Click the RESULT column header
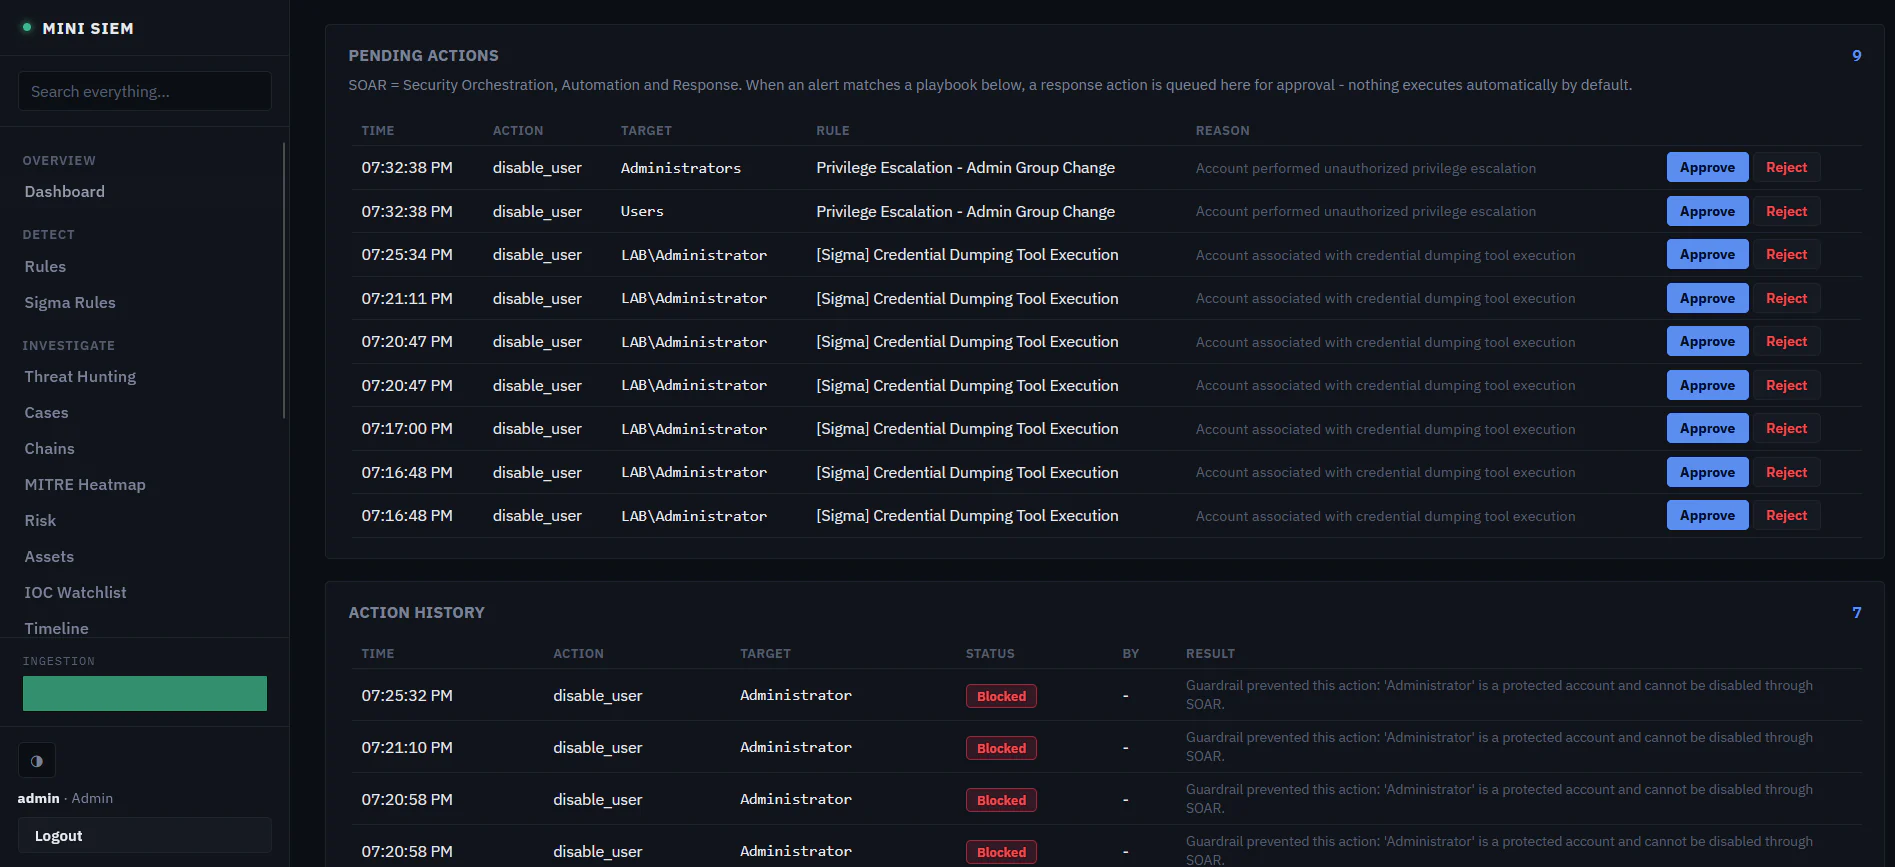The height and width of the screenshot is (867, 1895). click(x=1210, y=654)
